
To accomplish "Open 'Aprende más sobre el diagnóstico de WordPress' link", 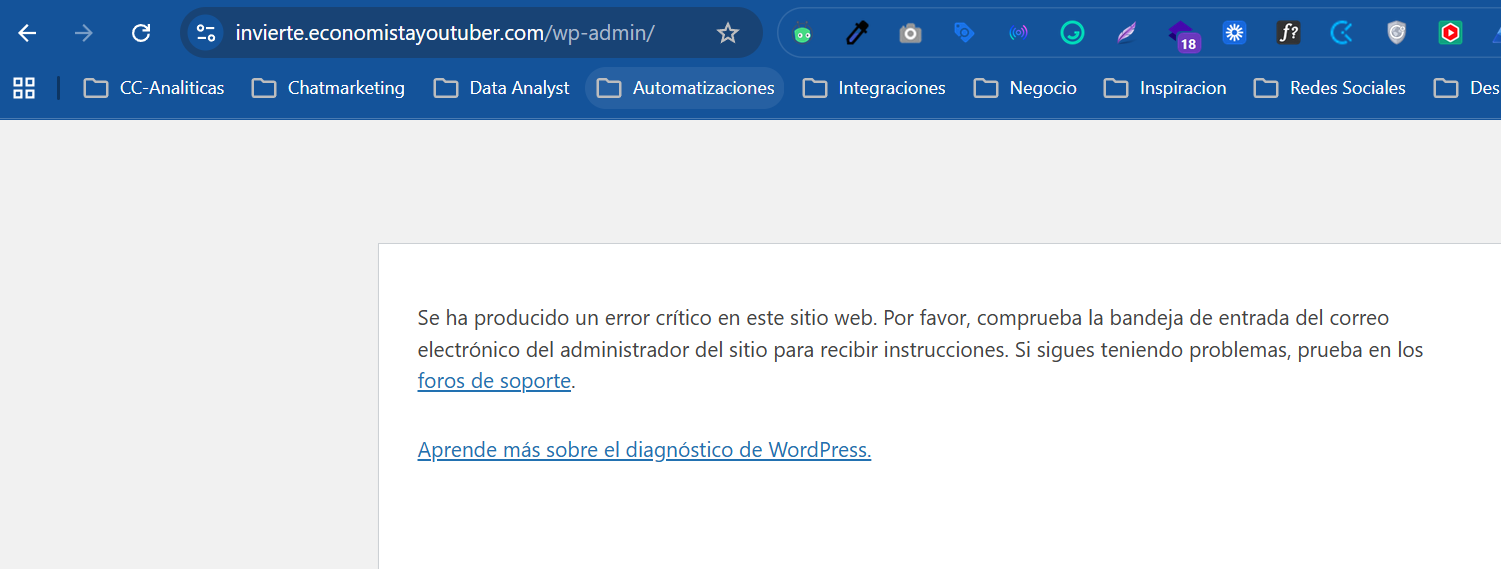I will 644,450.
